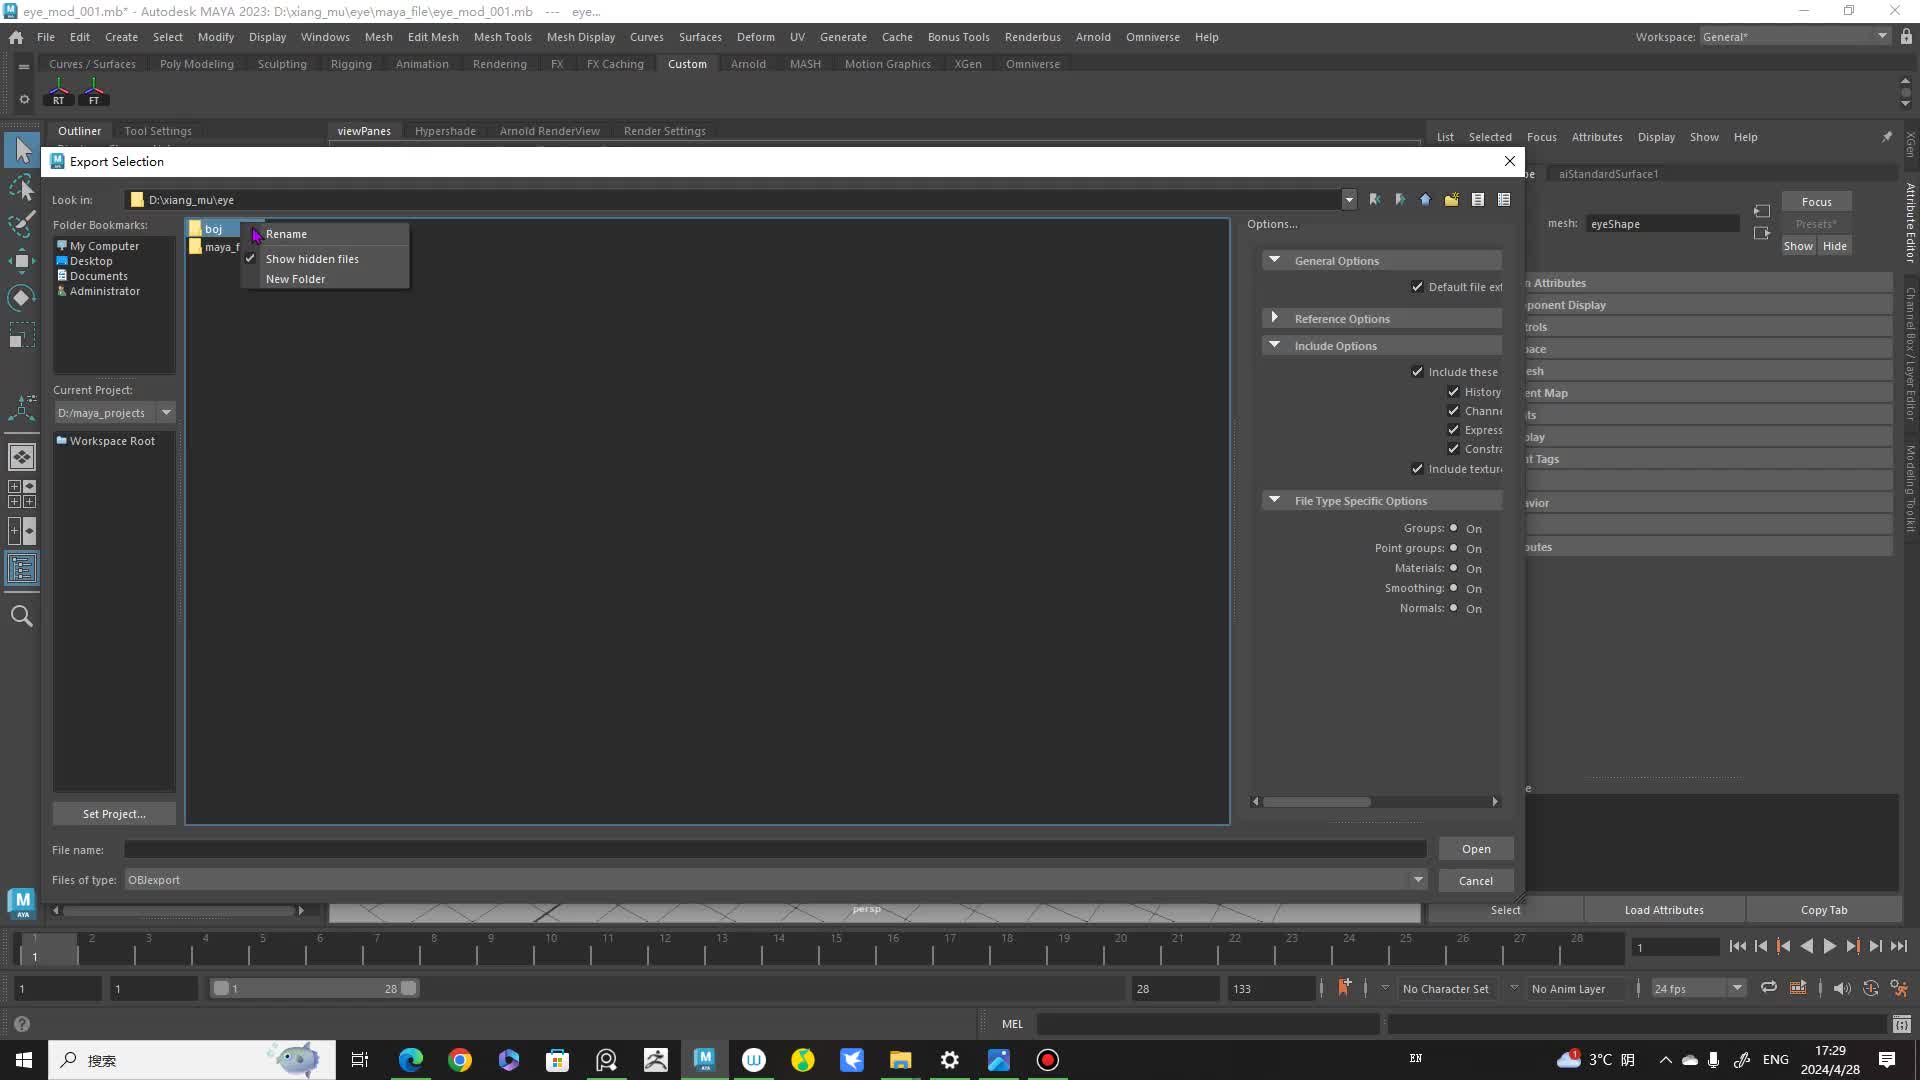Select the Move tool in toolbox
1920x1080 pixels.
(x=22, y=261)
